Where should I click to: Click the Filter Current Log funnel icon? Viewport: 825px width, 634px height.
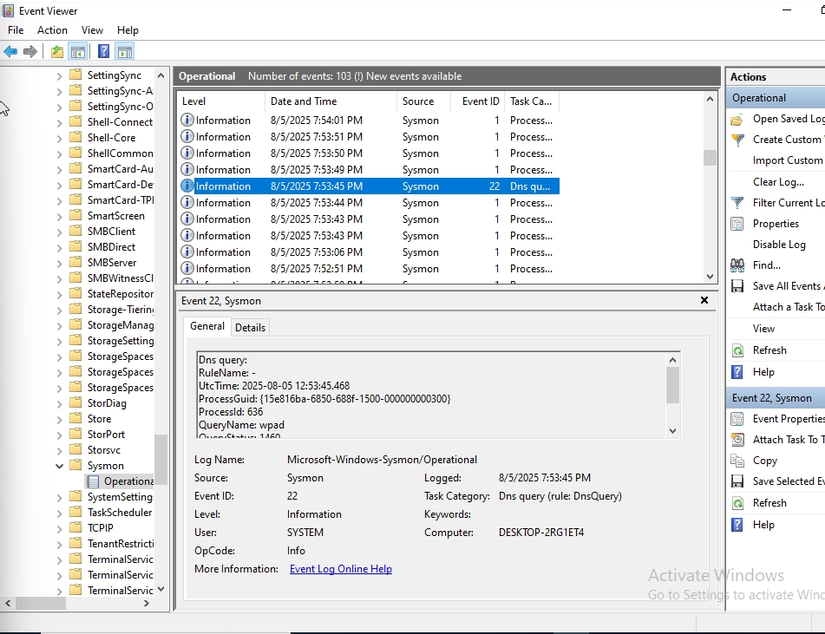(738, 203)
